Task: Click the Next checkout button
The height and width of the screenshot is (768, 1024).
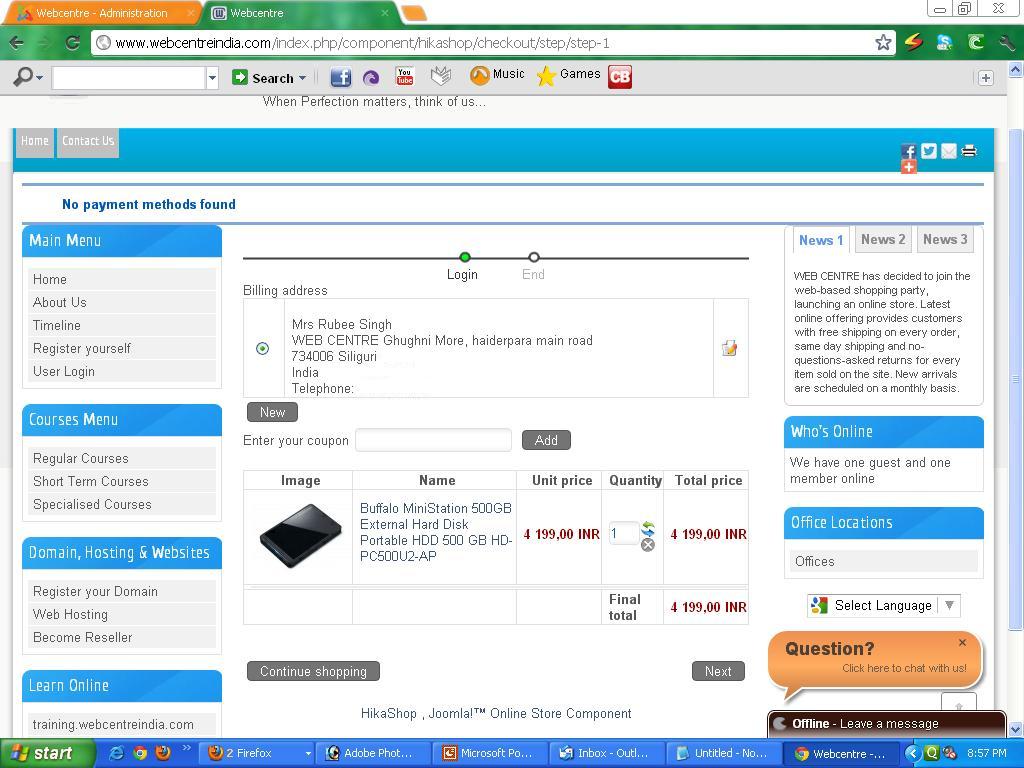Action: [x=718, y=671]
